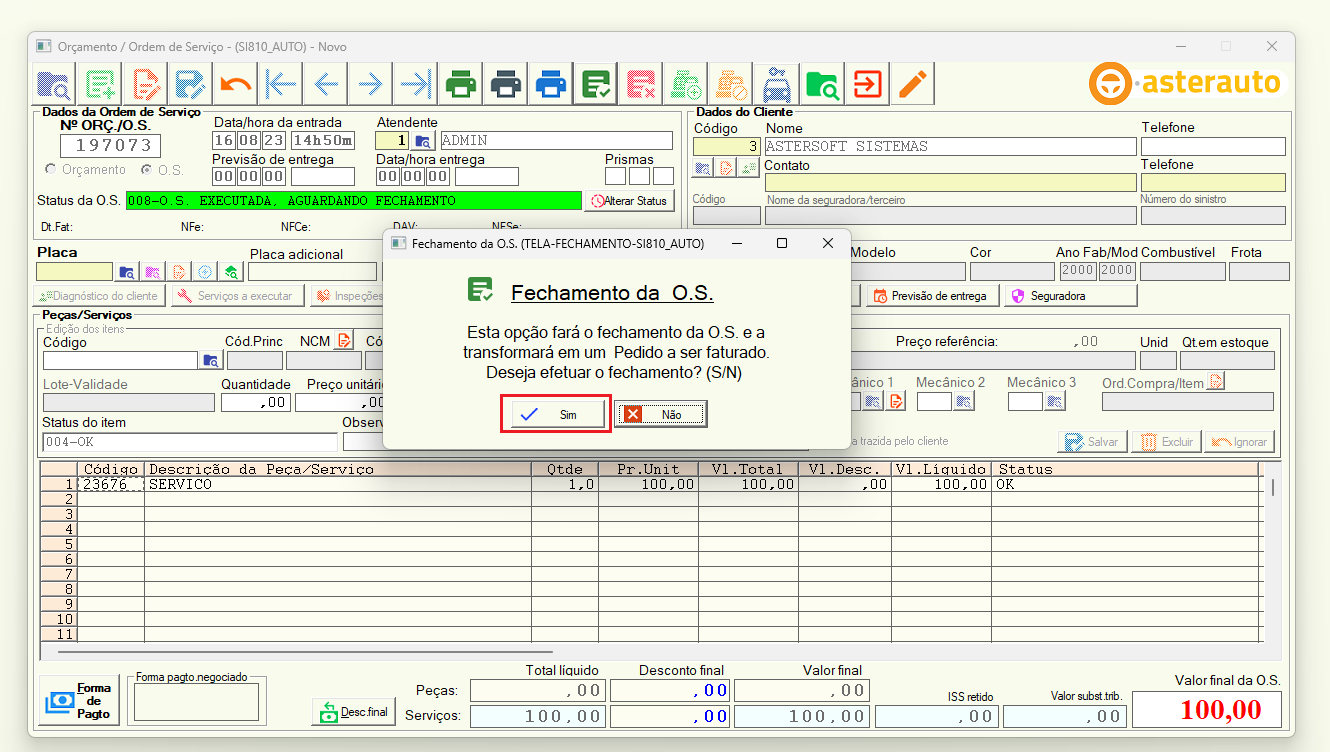Click attendant lookup icon beside ADMIN

(423, 141)
